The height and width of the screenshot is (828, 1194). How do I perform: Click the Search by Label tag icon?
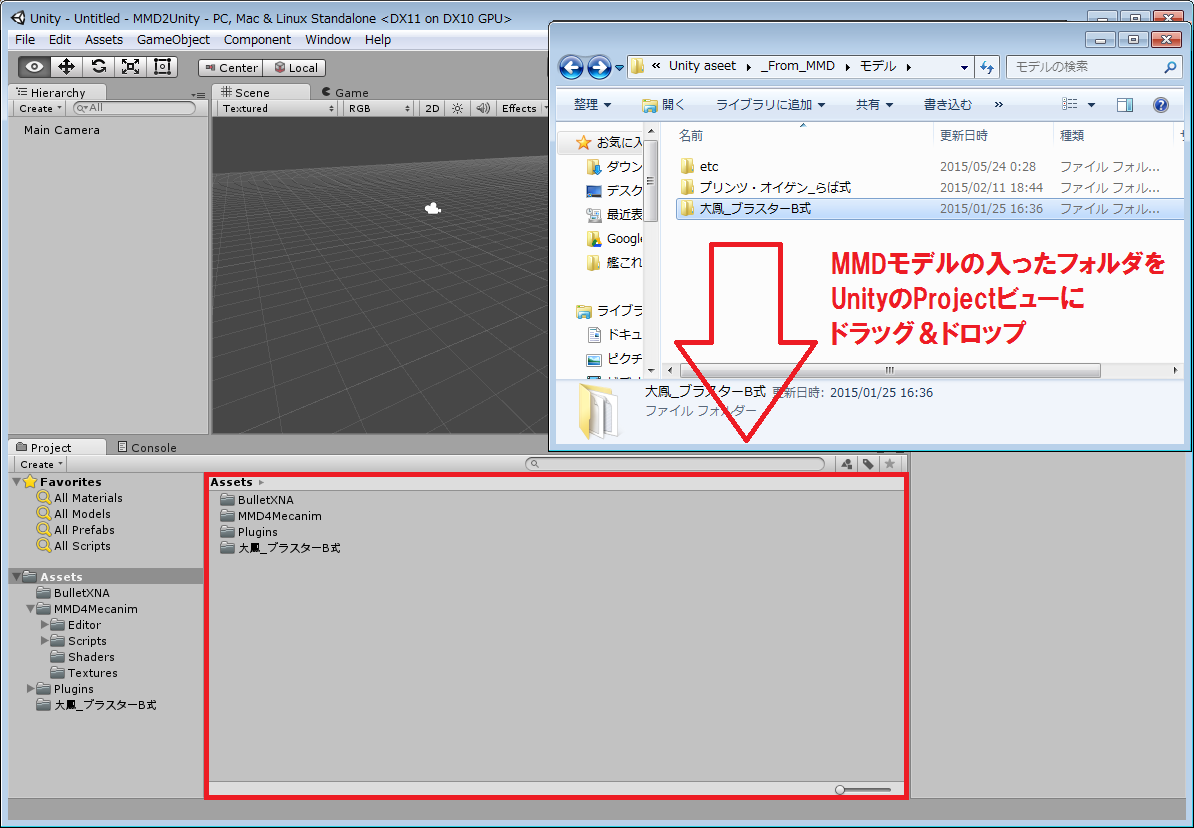pyautogui.click(x=867, y=463)
